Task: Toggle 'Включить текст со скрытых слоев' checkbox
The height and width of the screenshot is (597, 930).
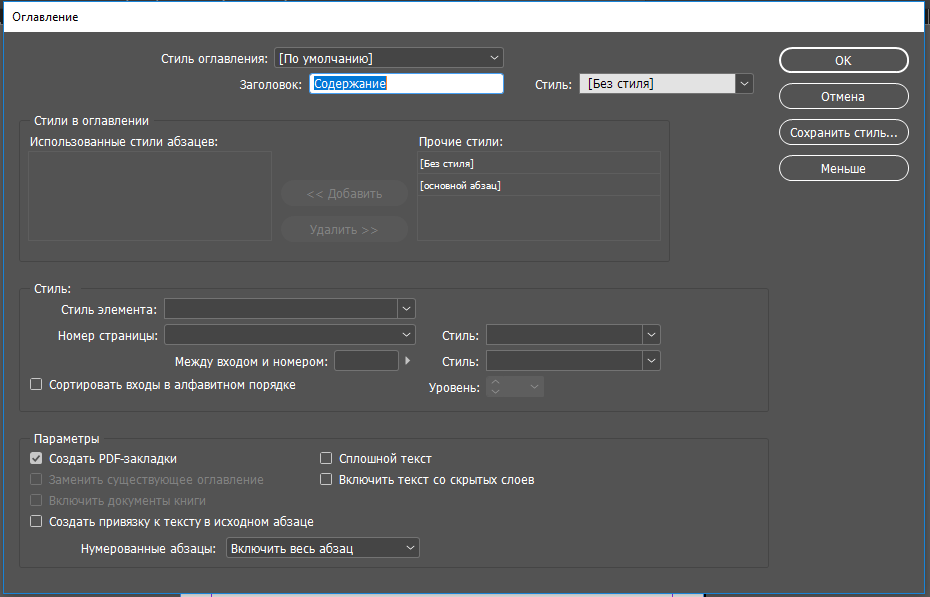Action: (326, 480)
